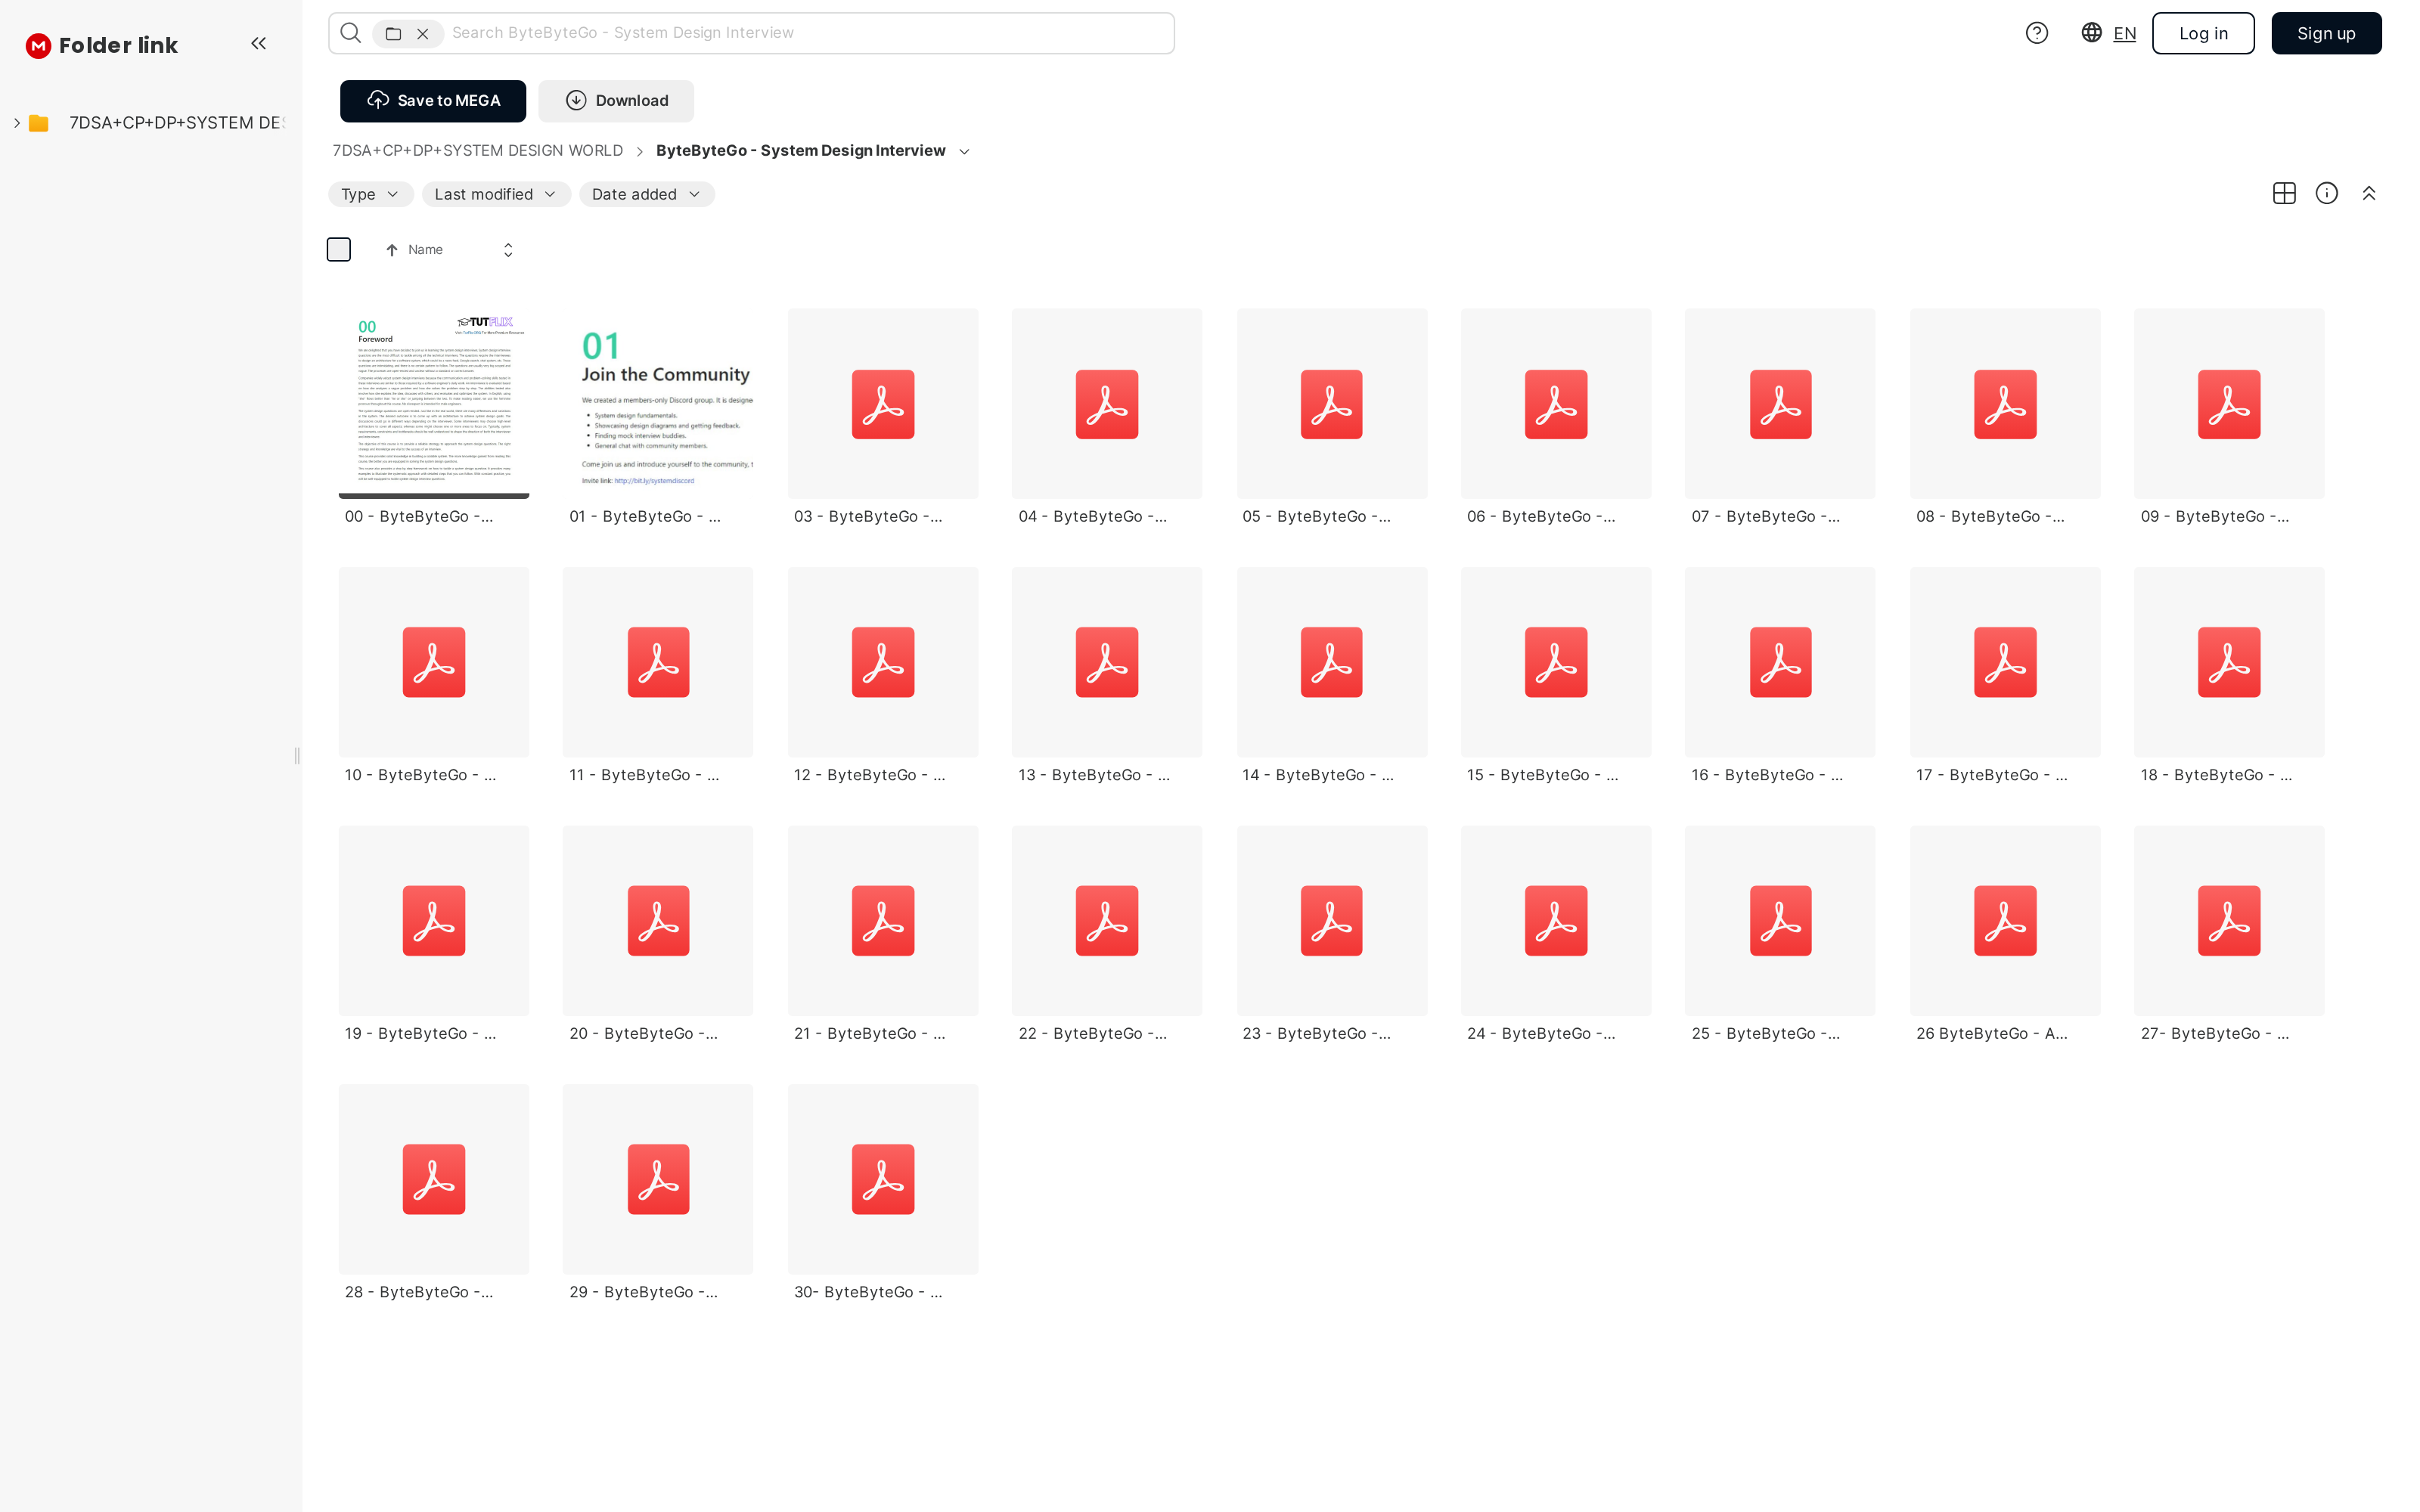This screenshot has height=1512, width=2420.
Task: Click the Save to MEGA button
Action: [433, 101]
